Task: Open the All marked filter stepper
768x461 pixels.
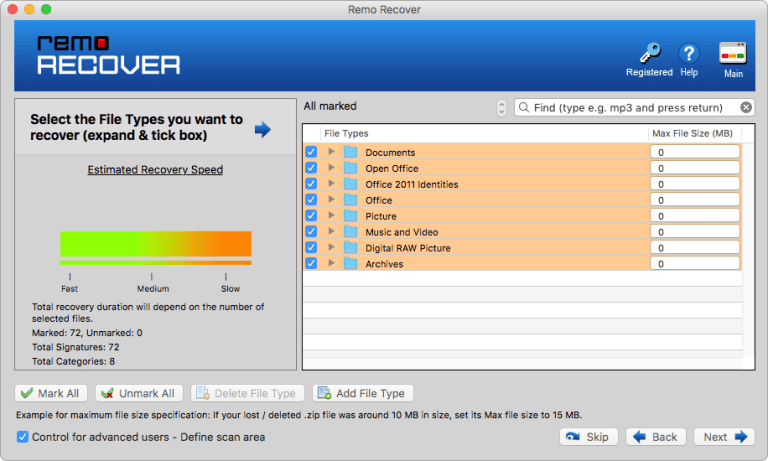Action: [501, 107]
